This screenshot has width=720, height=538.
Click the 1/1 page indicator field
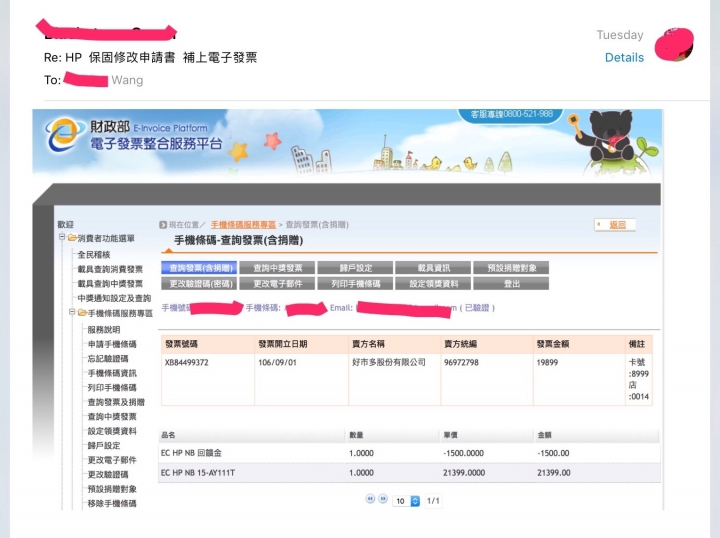coord(433,501)
